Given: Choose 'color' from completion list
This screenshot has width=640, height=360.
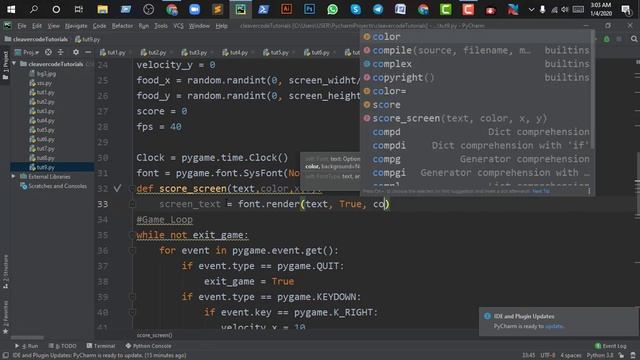Looking at the screenshot, I should pyautogui.click(x=476, y=37).
